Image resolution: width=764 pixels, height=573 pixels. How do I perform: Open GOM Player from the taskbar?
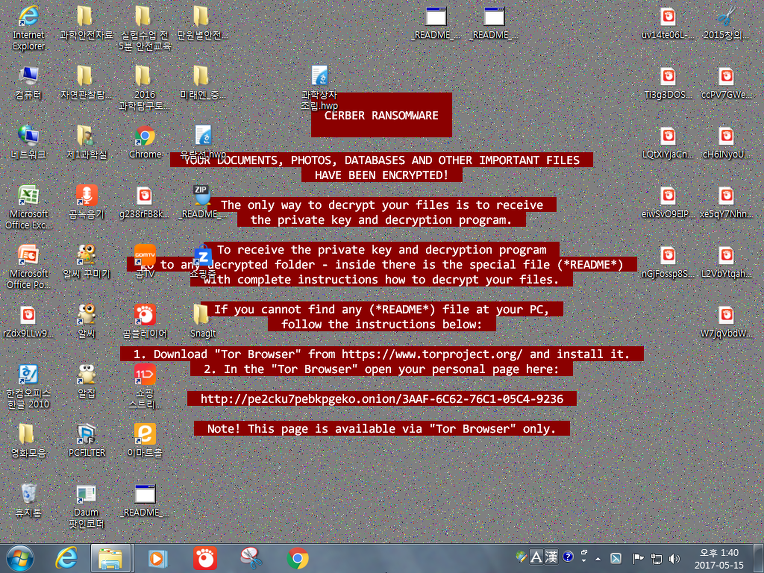(x=205, y=558)
